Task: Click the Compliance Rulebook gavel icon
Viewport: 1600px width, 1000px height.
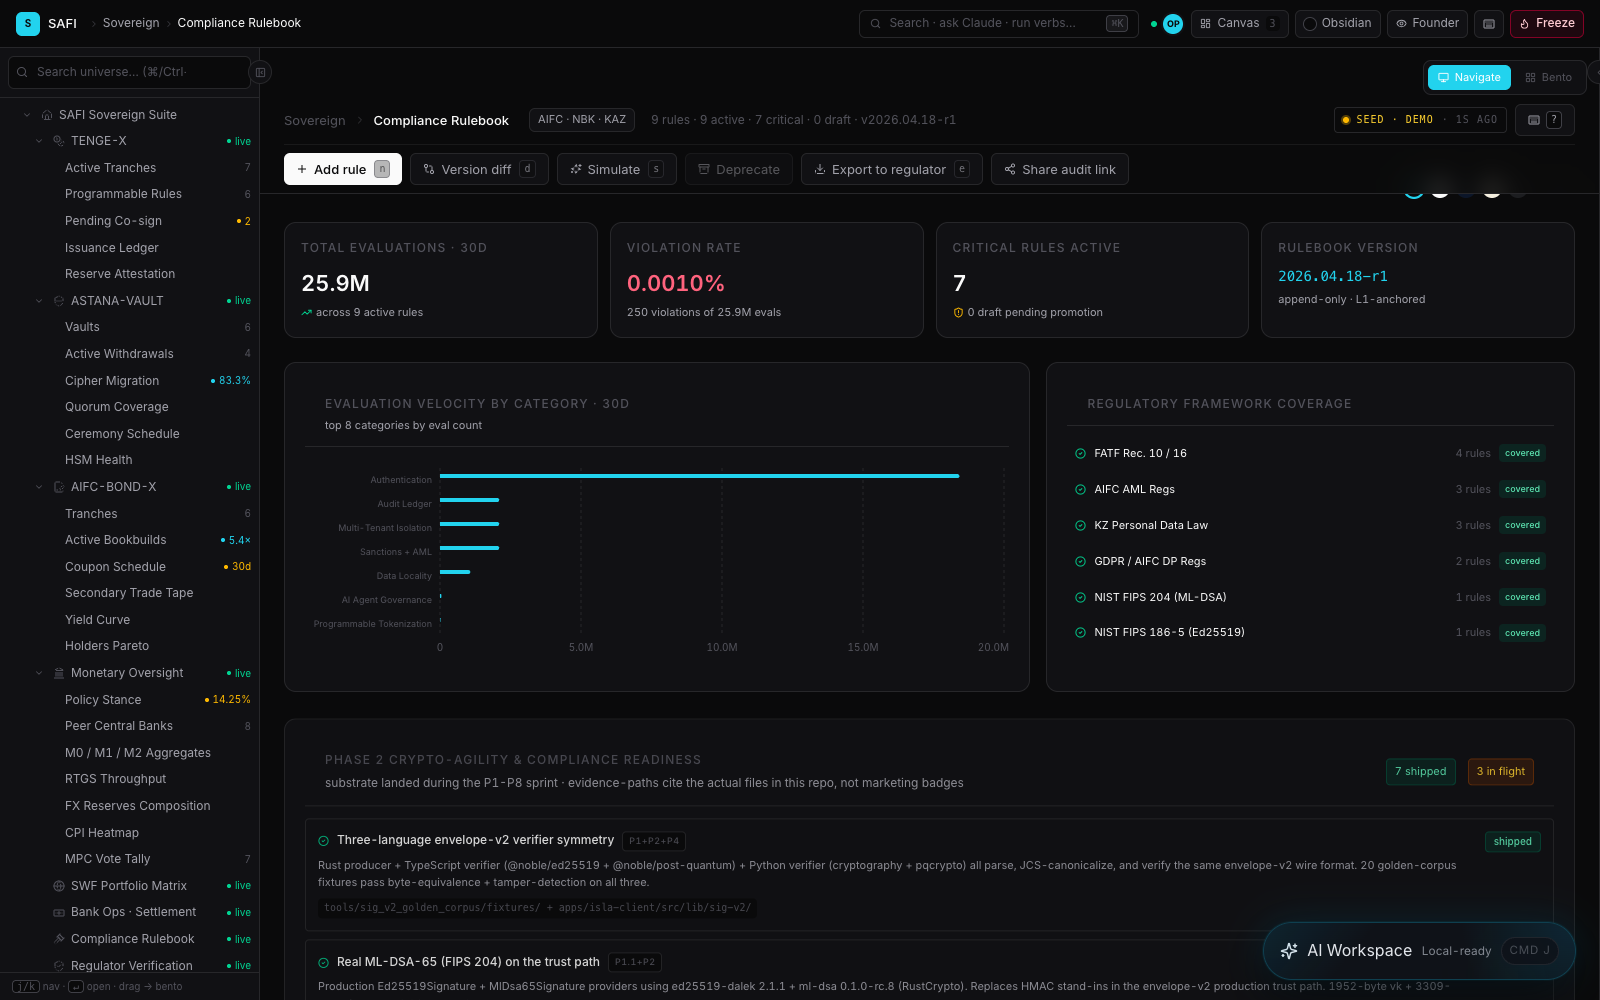Action: (x=58, y=939)
